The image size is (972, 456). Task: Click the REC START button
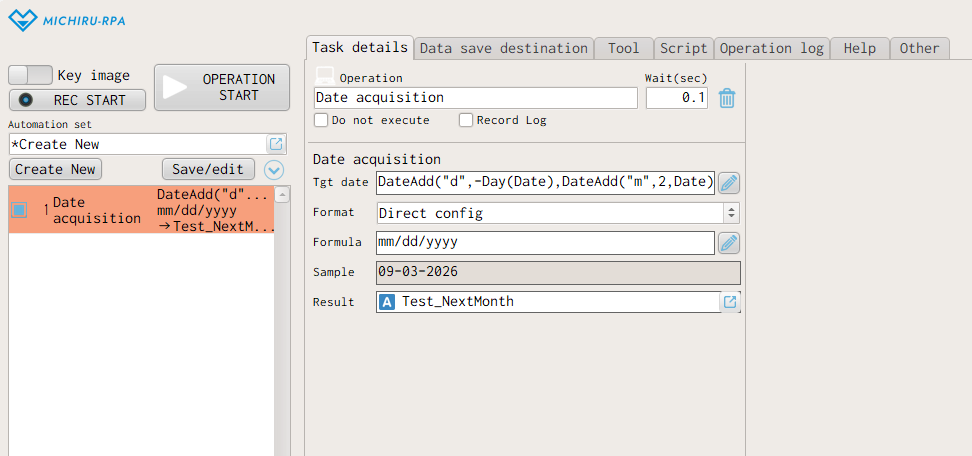click(x=77, y=100)
